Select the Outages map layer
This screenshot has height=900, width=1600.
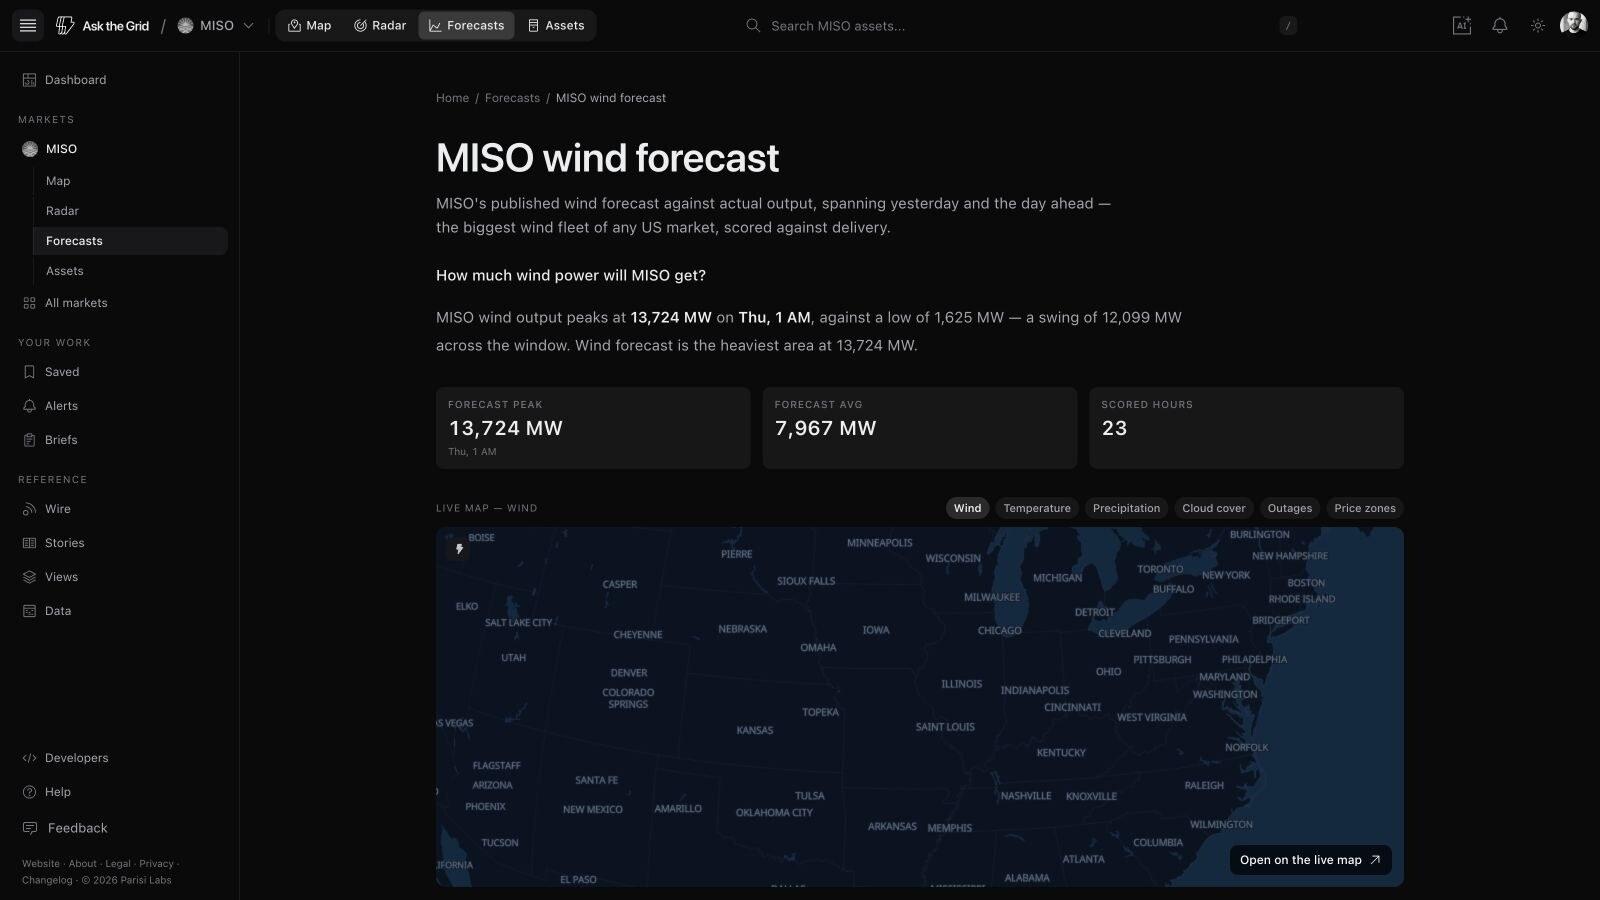click(x=1290, y=508)
